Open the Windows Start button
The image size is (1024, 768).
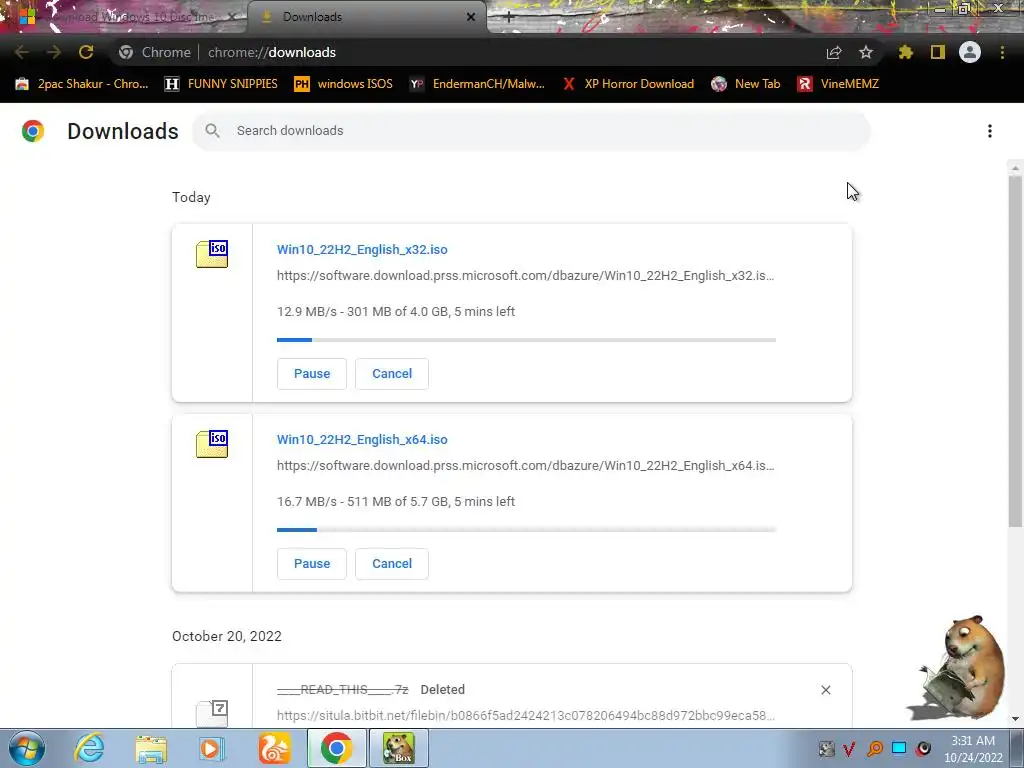[x=27, y=748]
